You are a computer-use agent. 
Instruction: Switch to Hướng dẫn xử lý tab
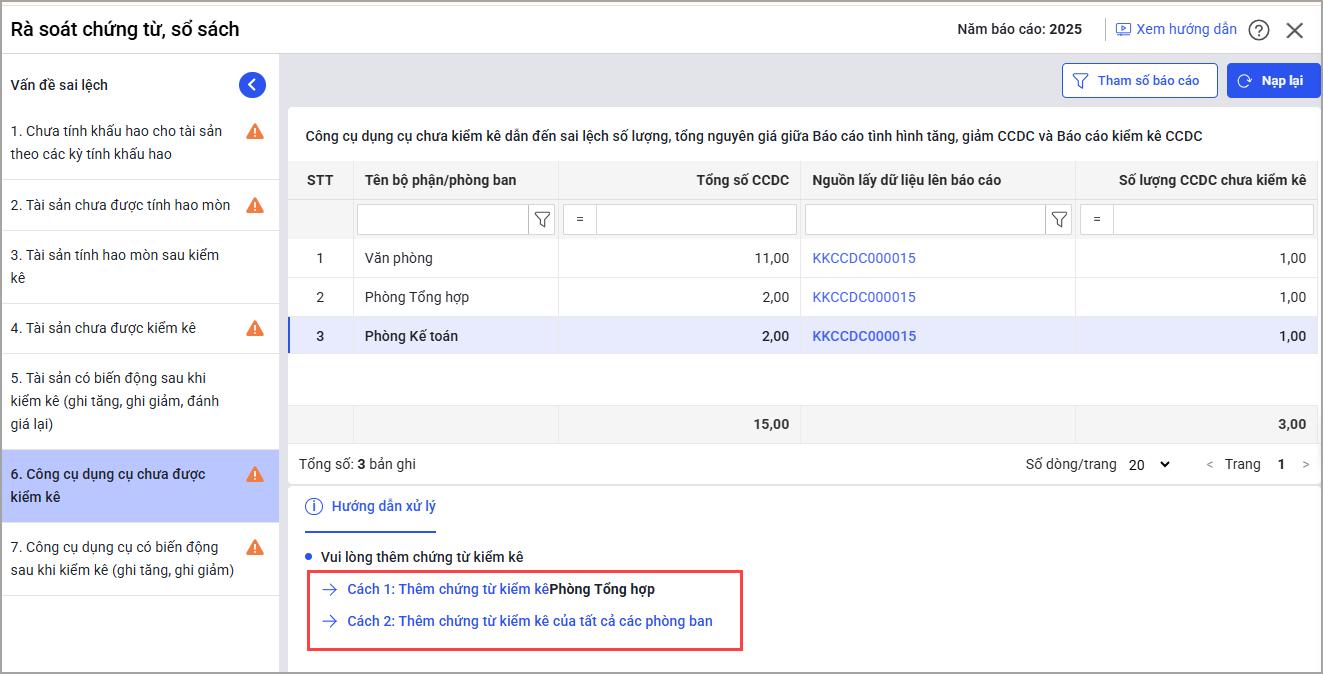(371, 506)
